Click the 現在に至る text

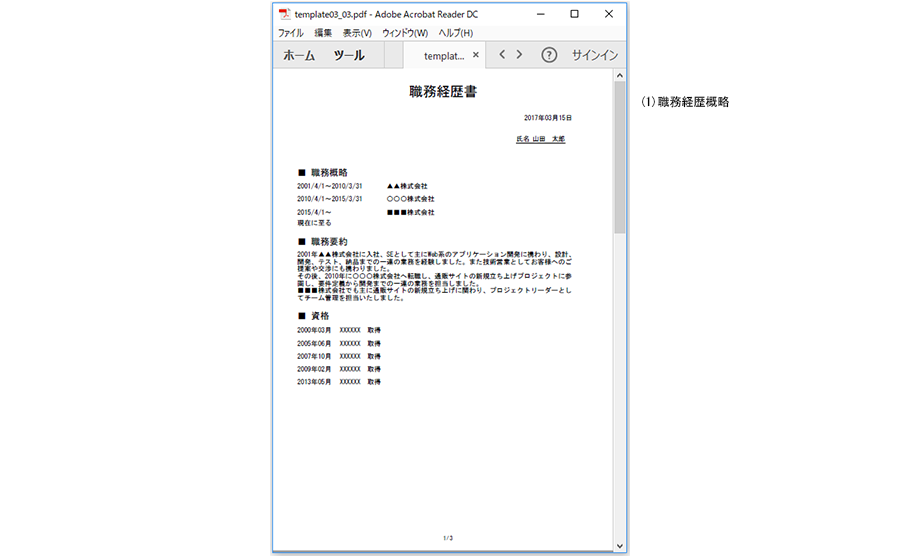click(314, 223)
